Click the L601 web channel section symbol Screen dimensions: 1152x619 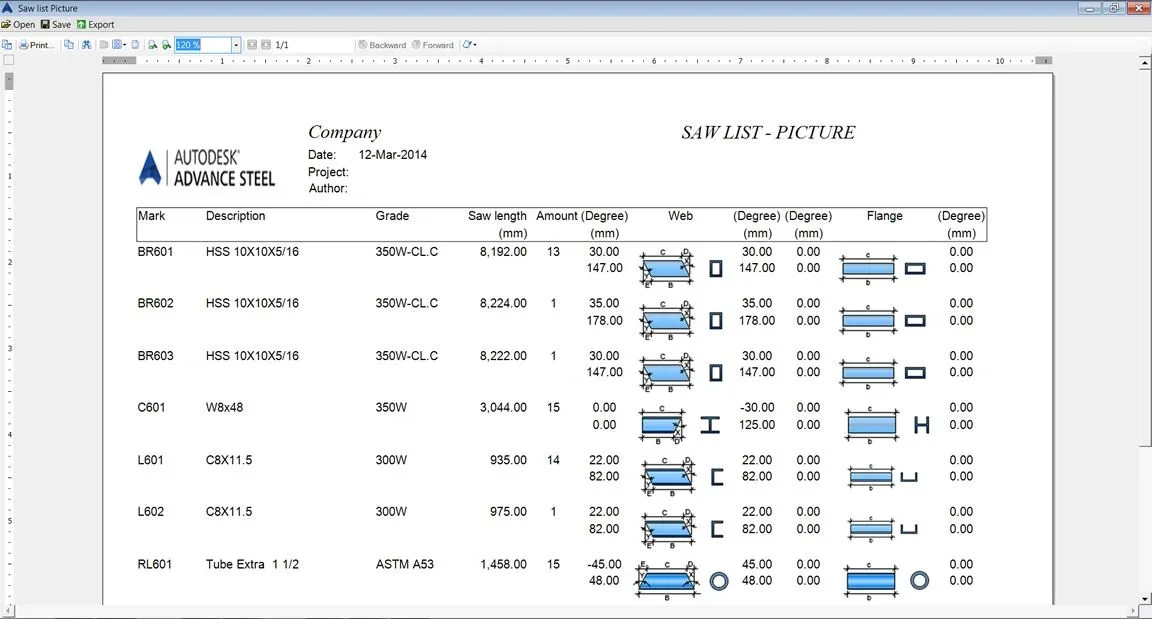pos(718,477)
